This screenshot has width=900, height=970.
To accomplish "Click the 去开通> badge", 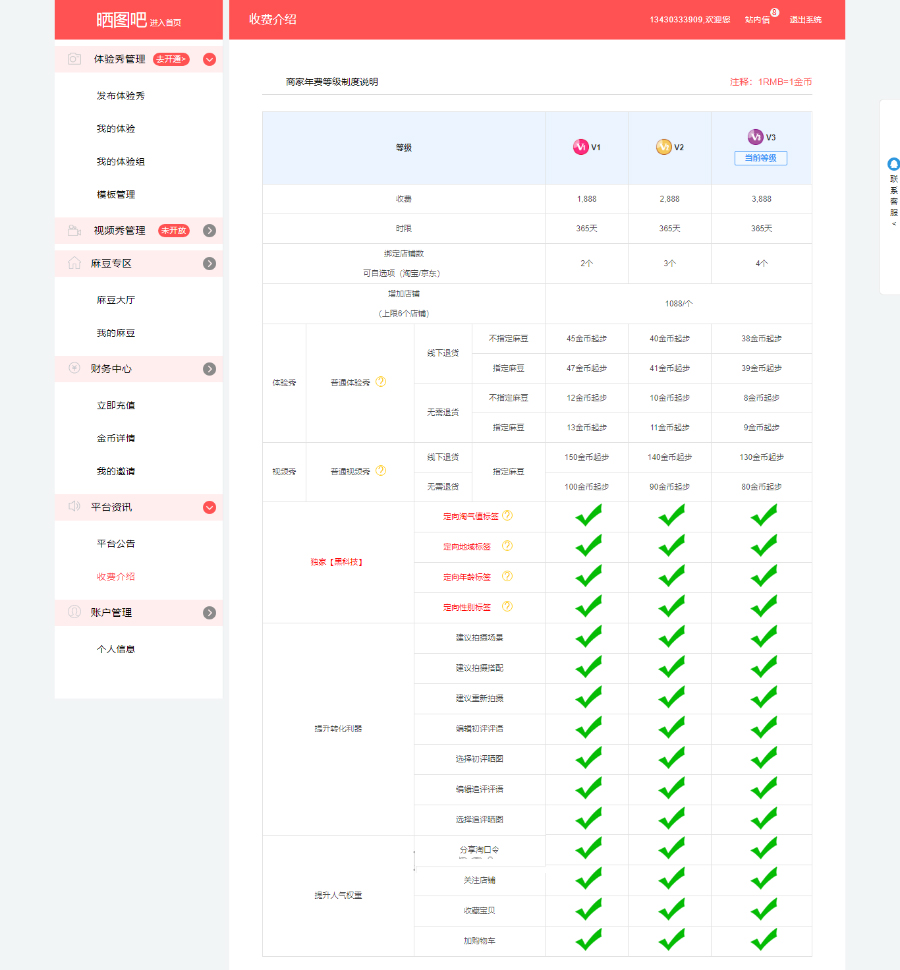I will (x=171, y=59).
